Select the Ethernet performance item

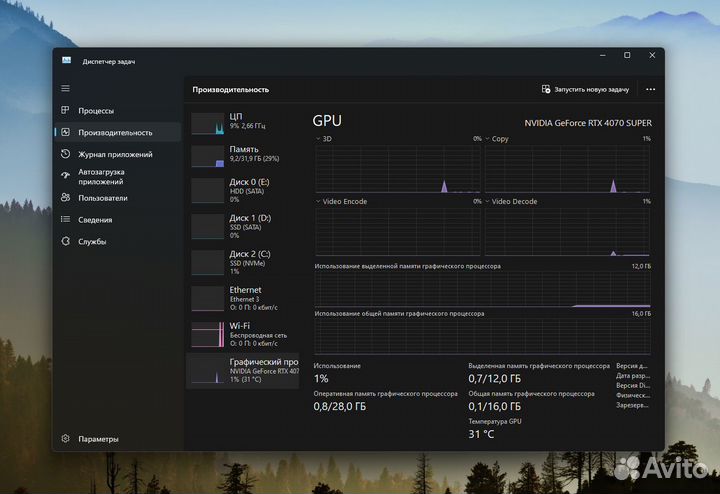click(x=243, y=298)
